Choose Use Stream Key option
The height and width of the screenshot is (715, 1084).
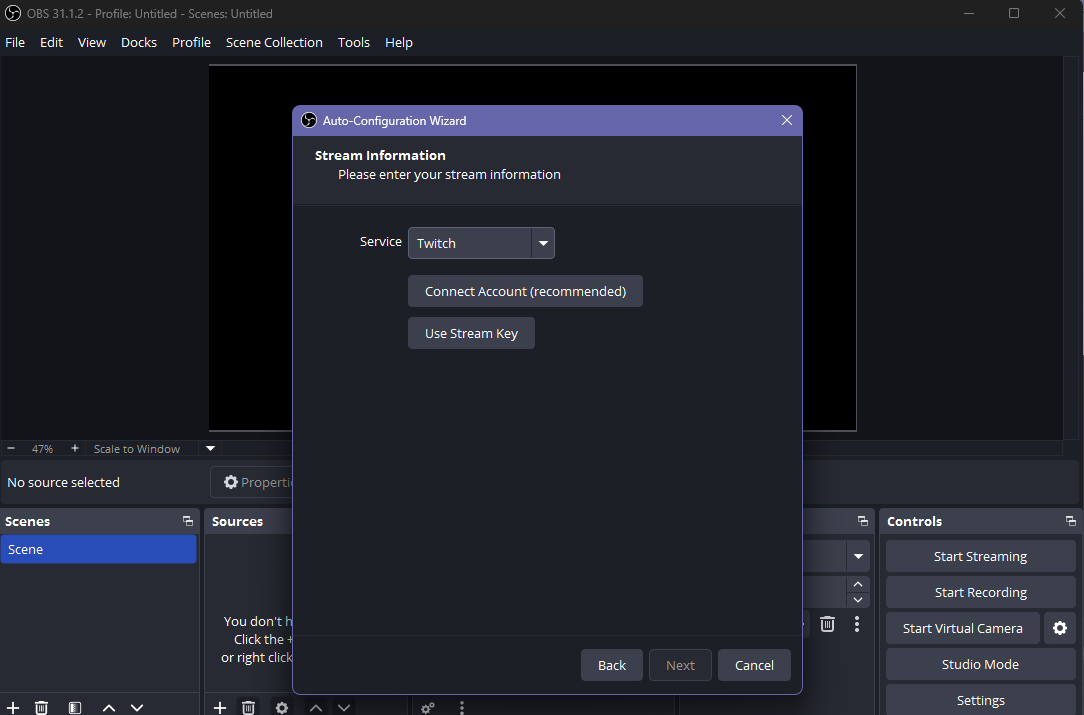click(471, 333)
